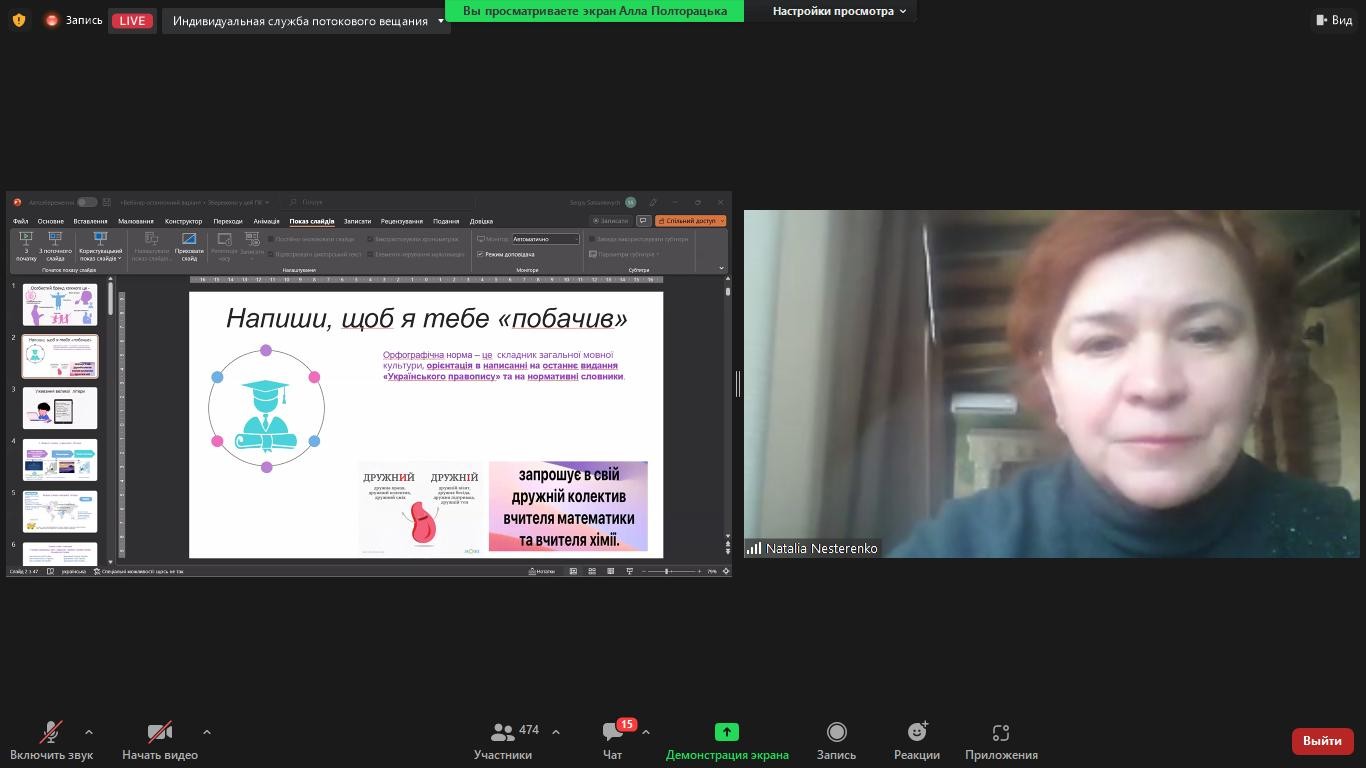
Task: Click the encryption shield icon
Action: pos(19,20)
